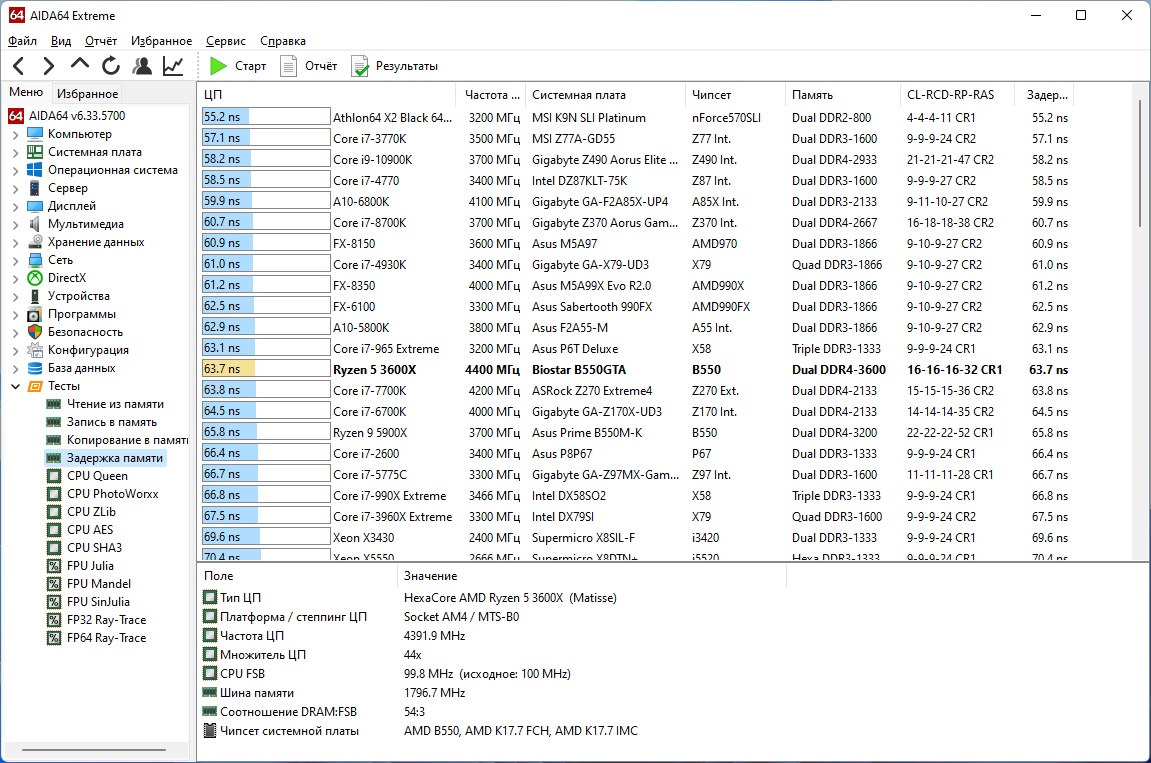The image size is (1151, 763).
Task: Open the Справка menu
Action: (x=283, y=41)
